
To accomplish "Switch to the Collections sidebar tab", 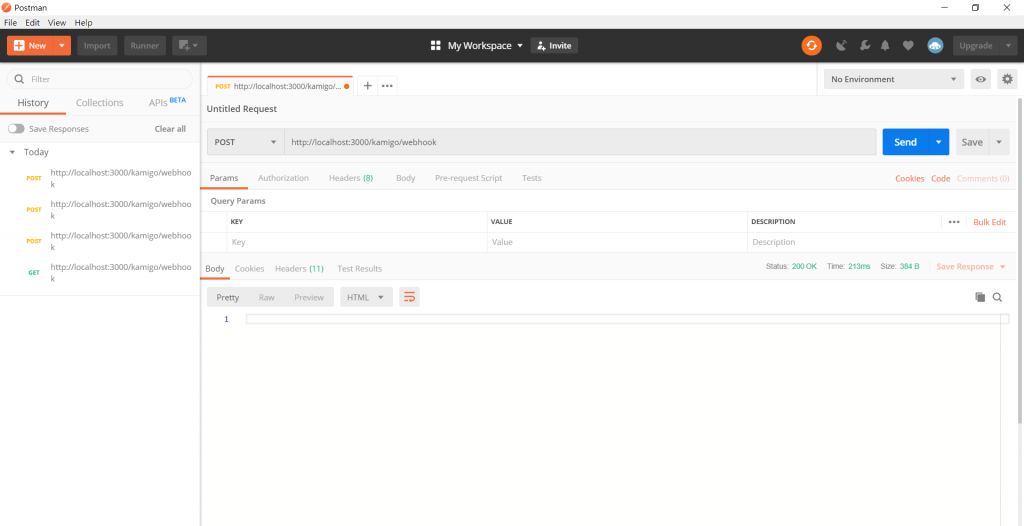I will tap(99, 103).
